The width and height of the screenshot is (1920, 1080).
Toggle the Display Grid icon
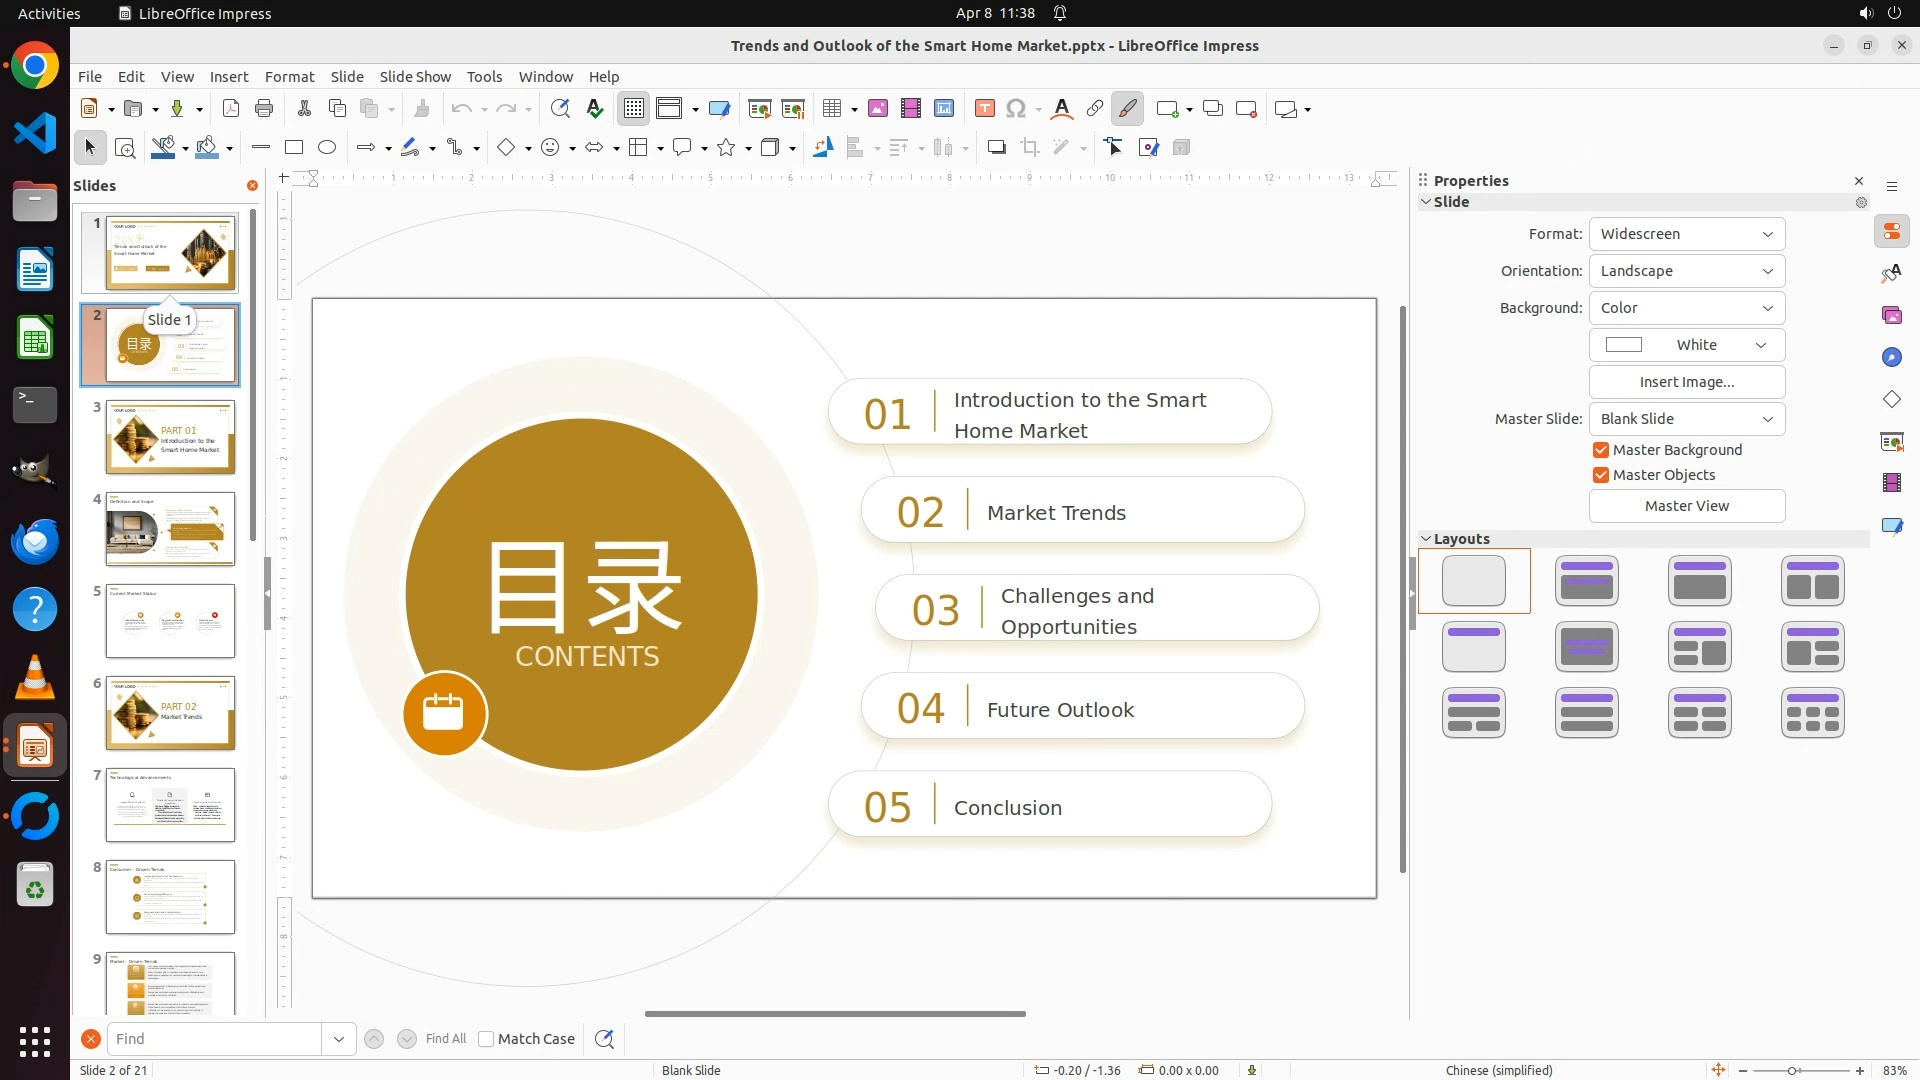click(634, 109)
